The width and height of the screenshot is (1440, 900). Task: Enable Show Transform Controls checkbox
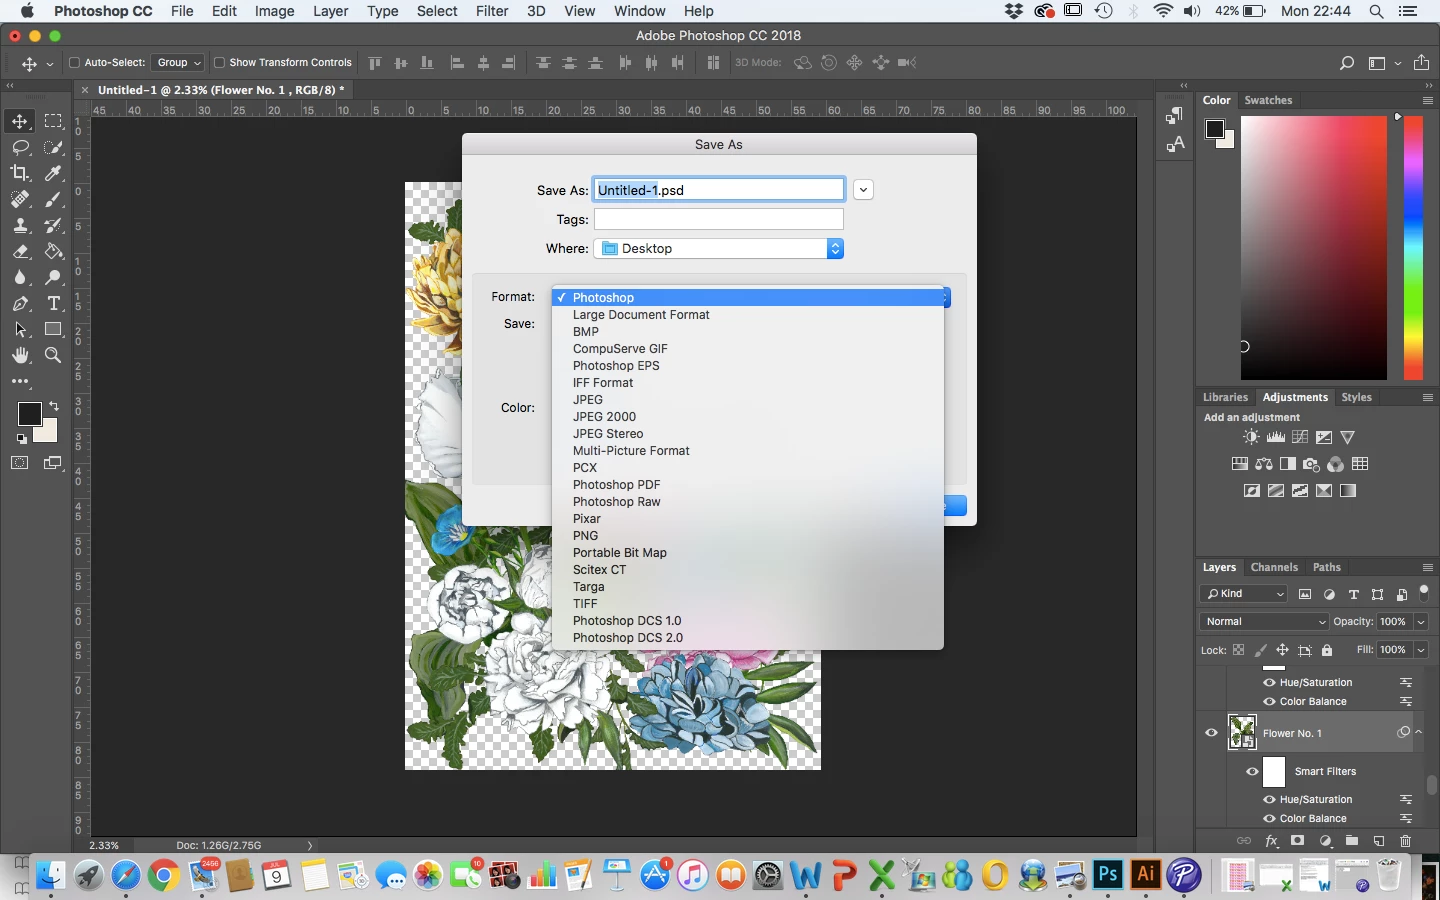coord(219,63)
